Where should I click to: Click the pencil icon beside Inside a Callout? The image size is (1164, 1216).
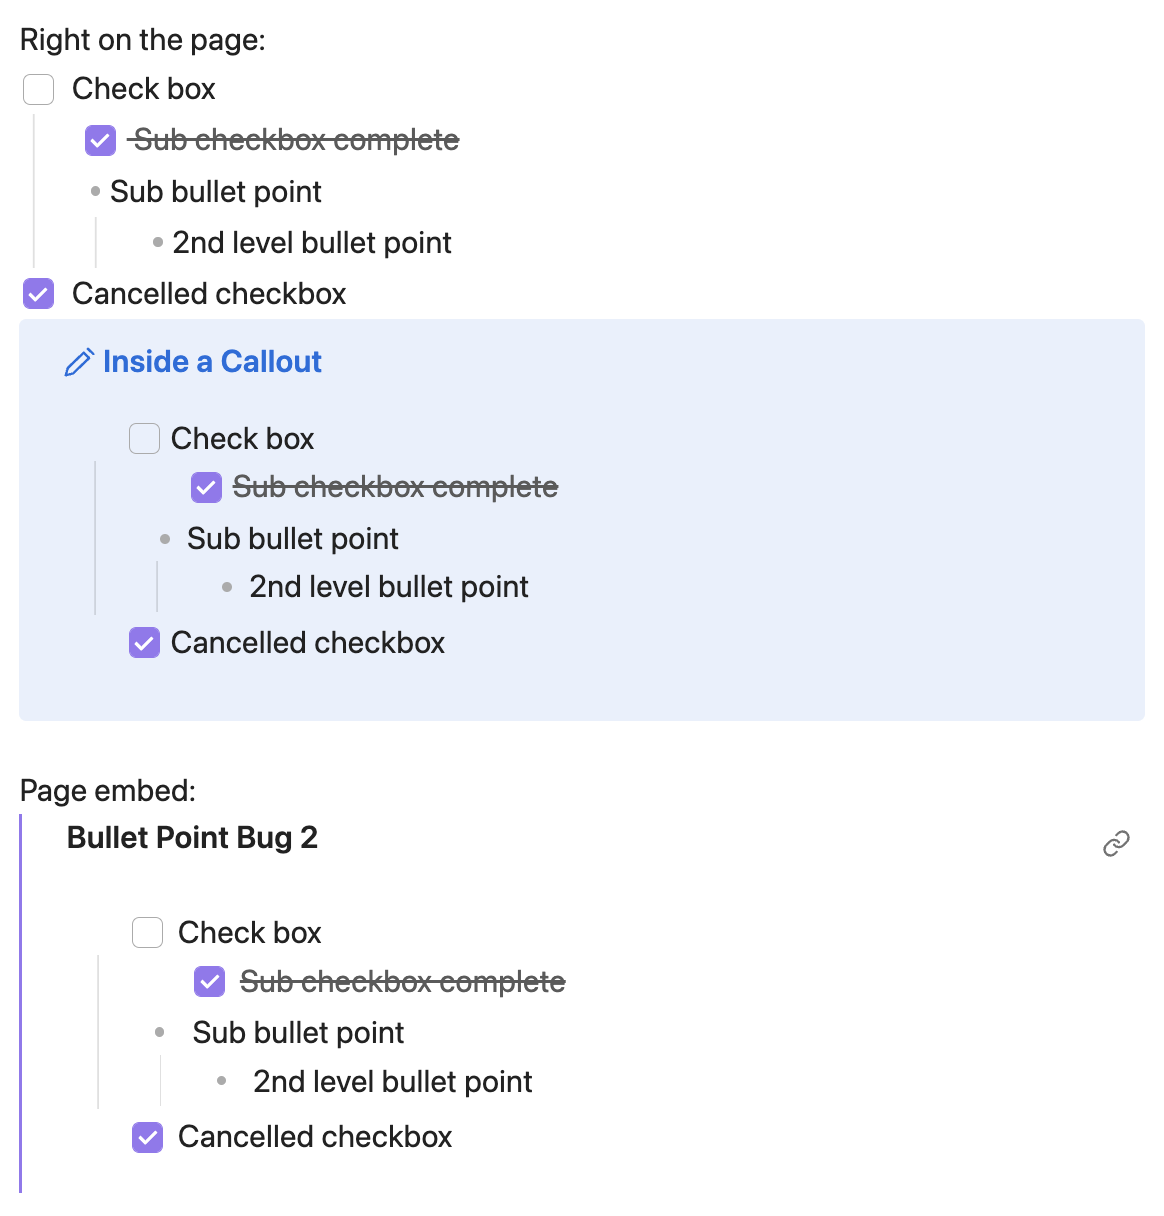[78, 362]
